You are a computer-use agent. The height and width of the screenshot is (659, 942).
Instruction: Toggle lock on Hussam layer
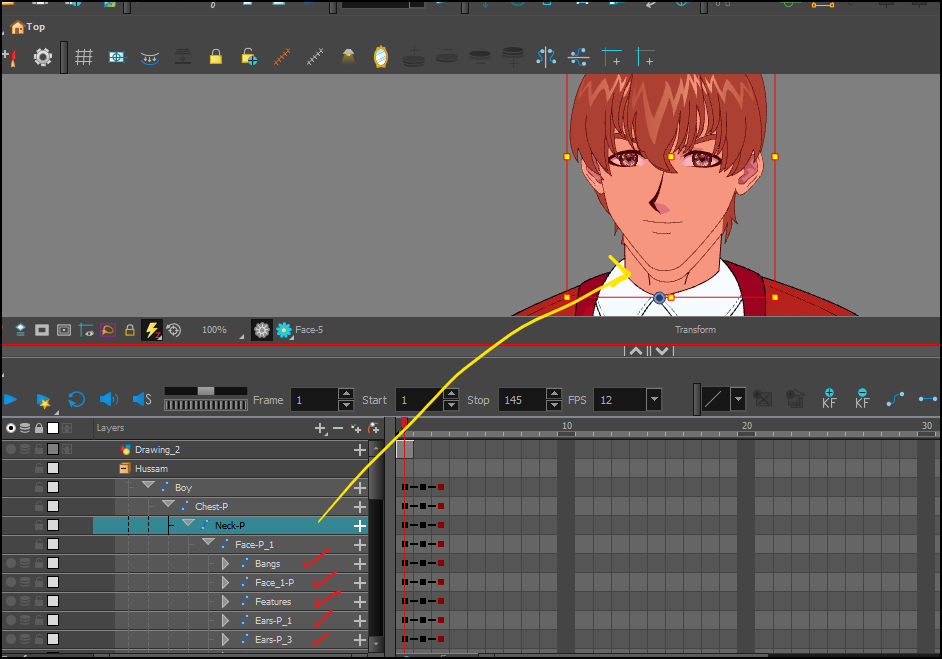[39, 469]
